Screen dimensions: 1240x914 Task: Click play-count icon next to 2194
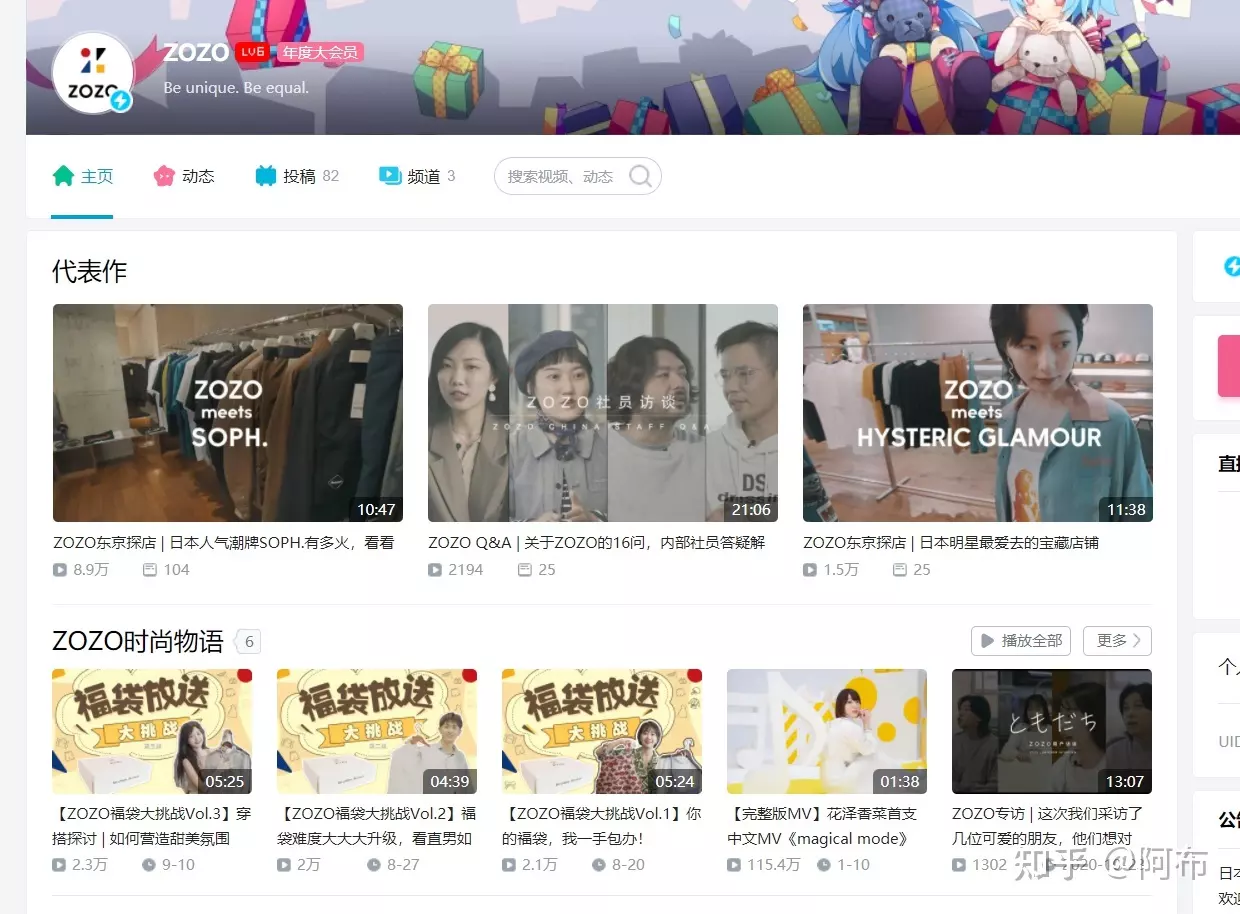tap(435, 570)
